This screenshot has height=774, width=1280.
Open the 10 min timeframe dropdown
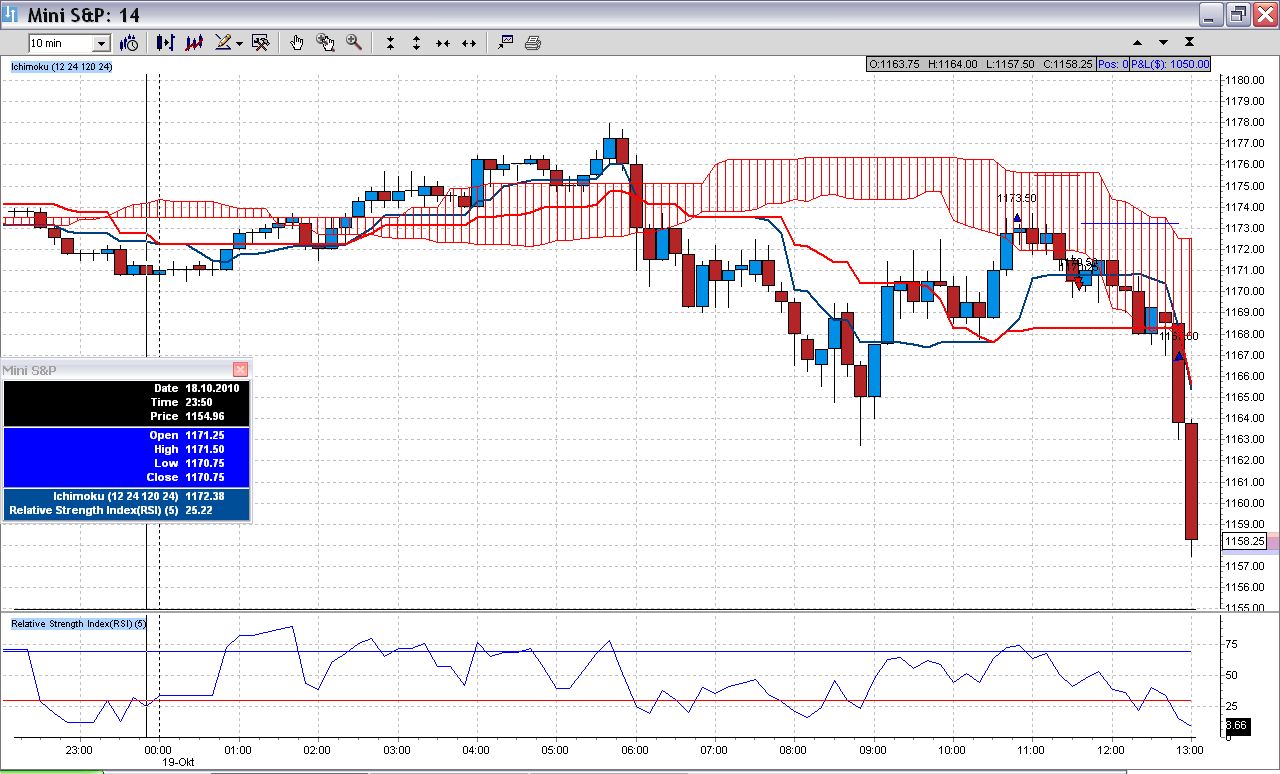pos(101,43)
